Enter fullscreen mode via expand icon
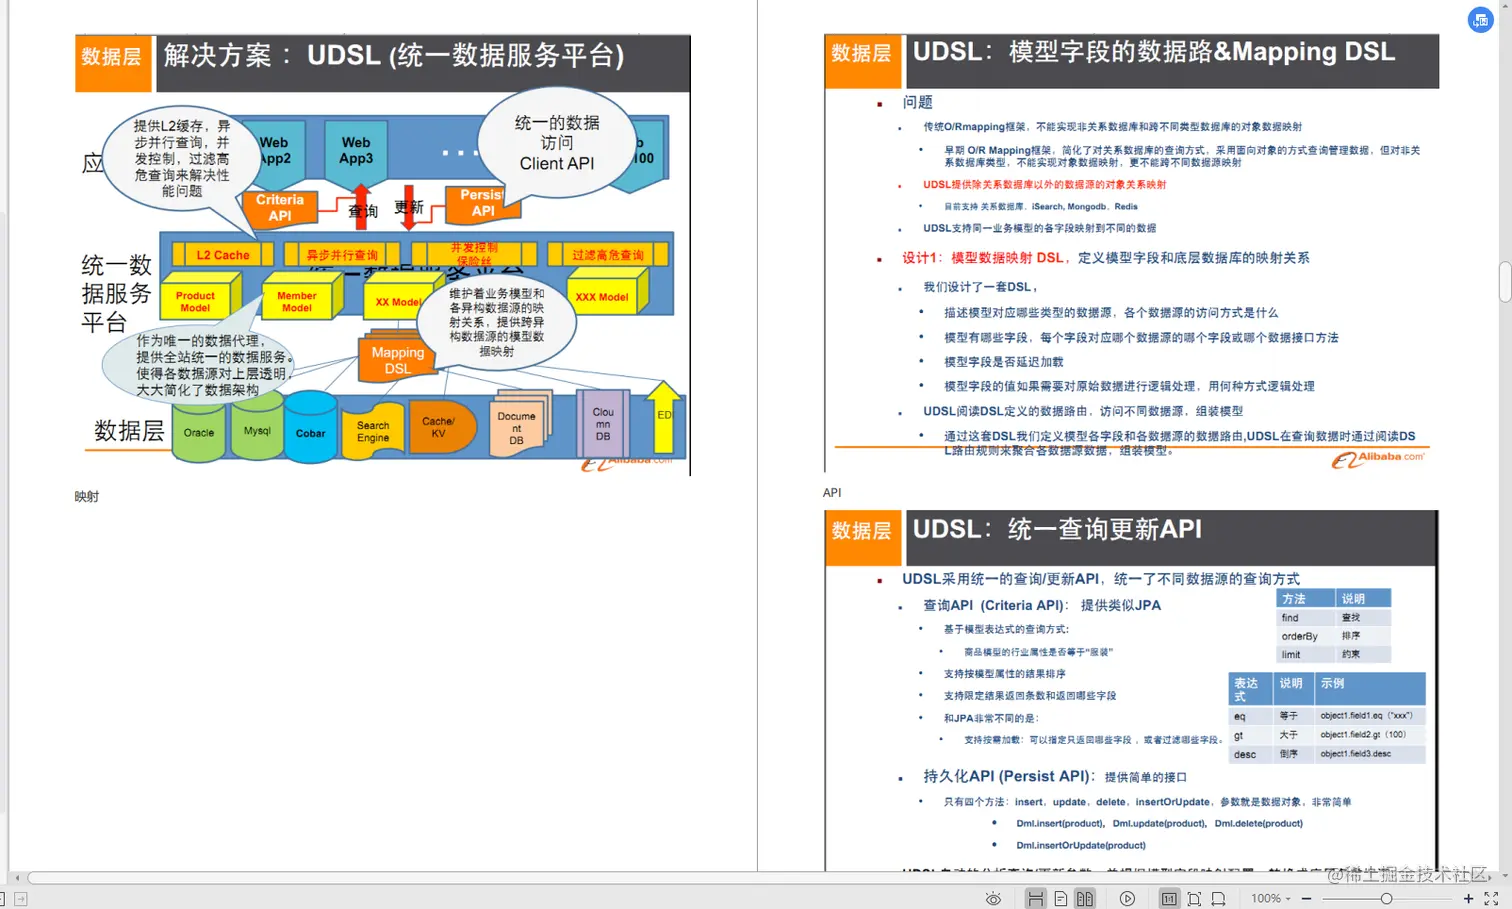Screen dimensions: 1512x909 coord(1491,898)
